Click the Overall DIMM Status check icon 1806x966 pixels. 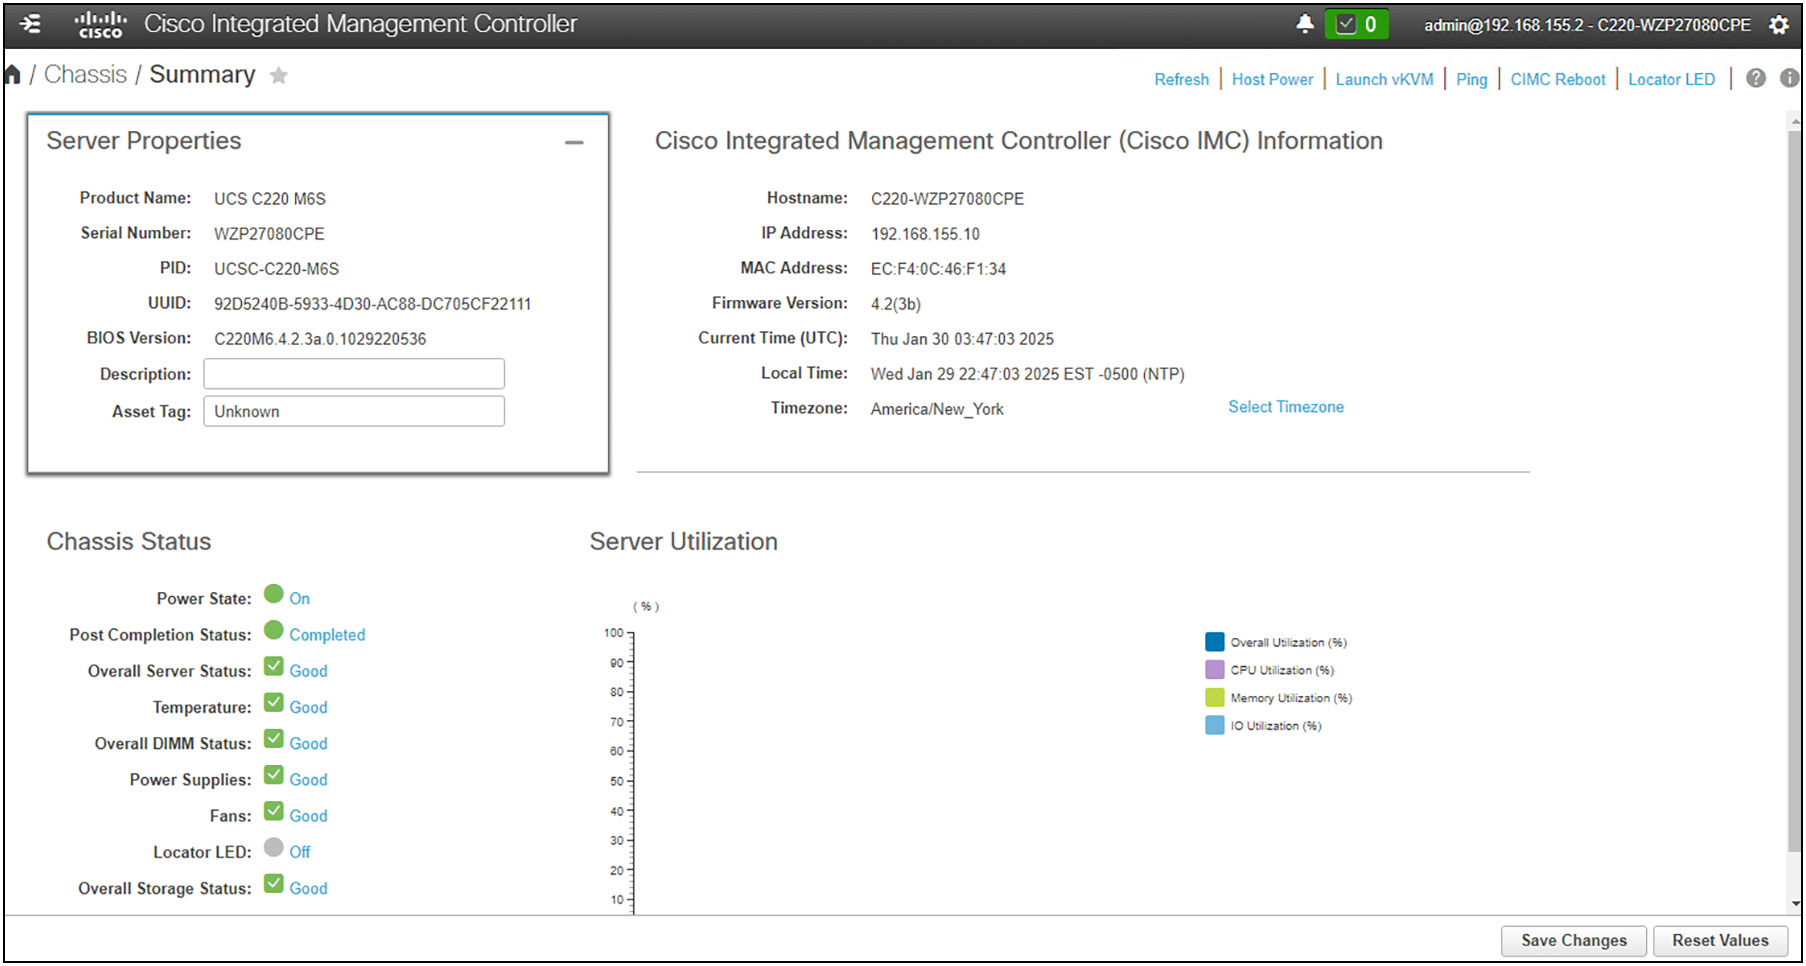pyautogui.click(x=274, y=738)
